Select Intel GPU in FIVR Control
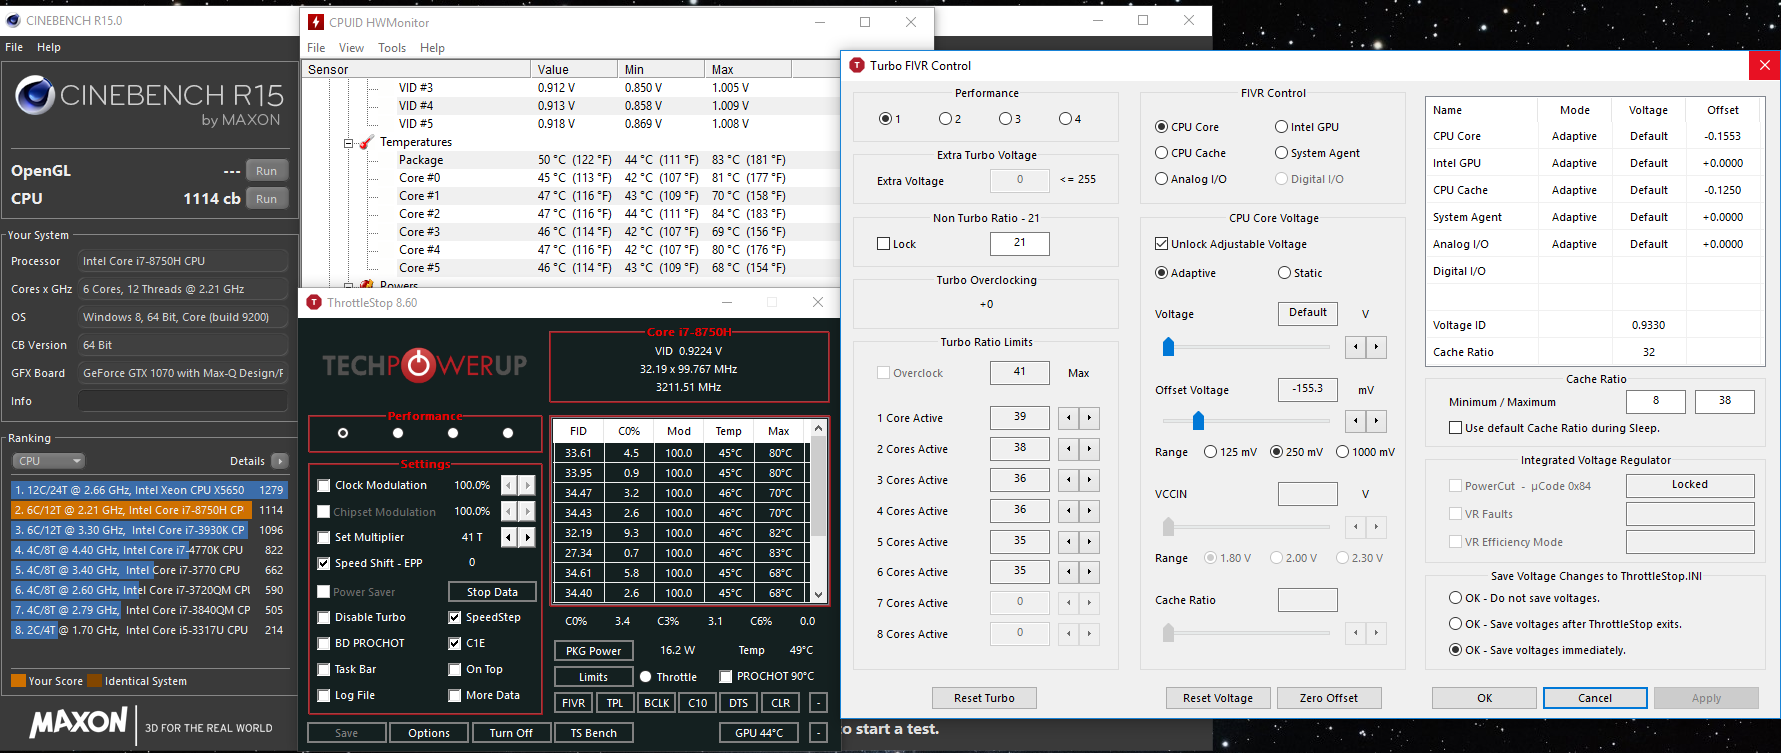 pyautogui.click(x=1282, y=127)
